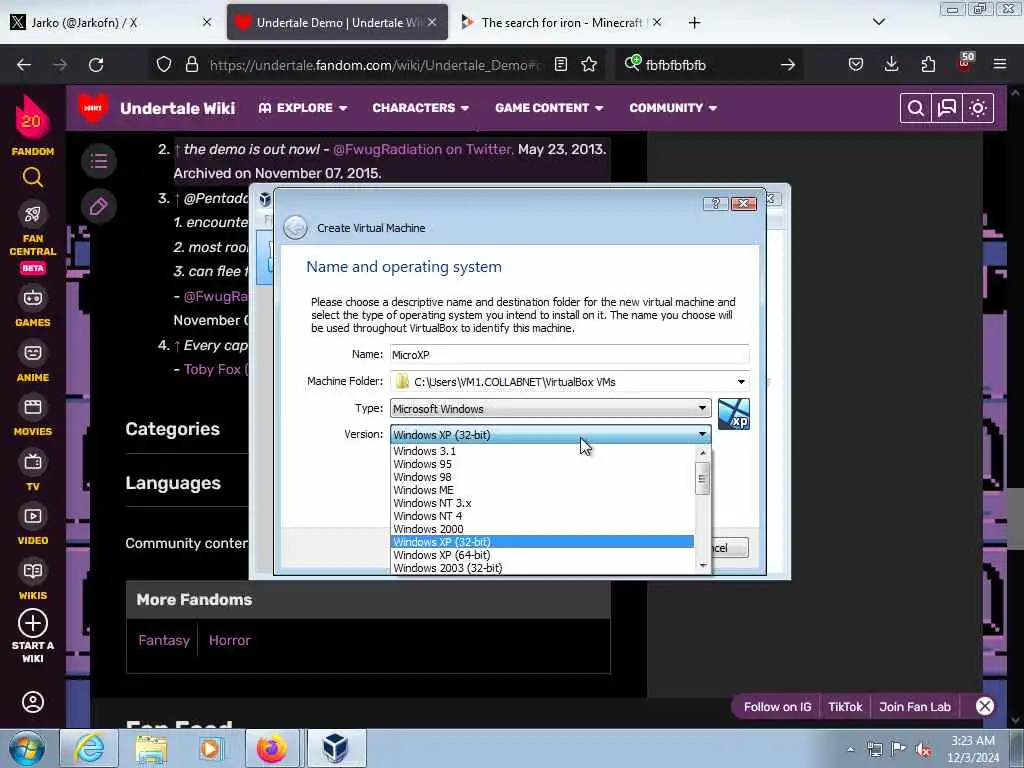This screenshot has height=768, width=1024.
Task: Choose Windows 2003 (32-bit) version
Action: pos(542,568)
